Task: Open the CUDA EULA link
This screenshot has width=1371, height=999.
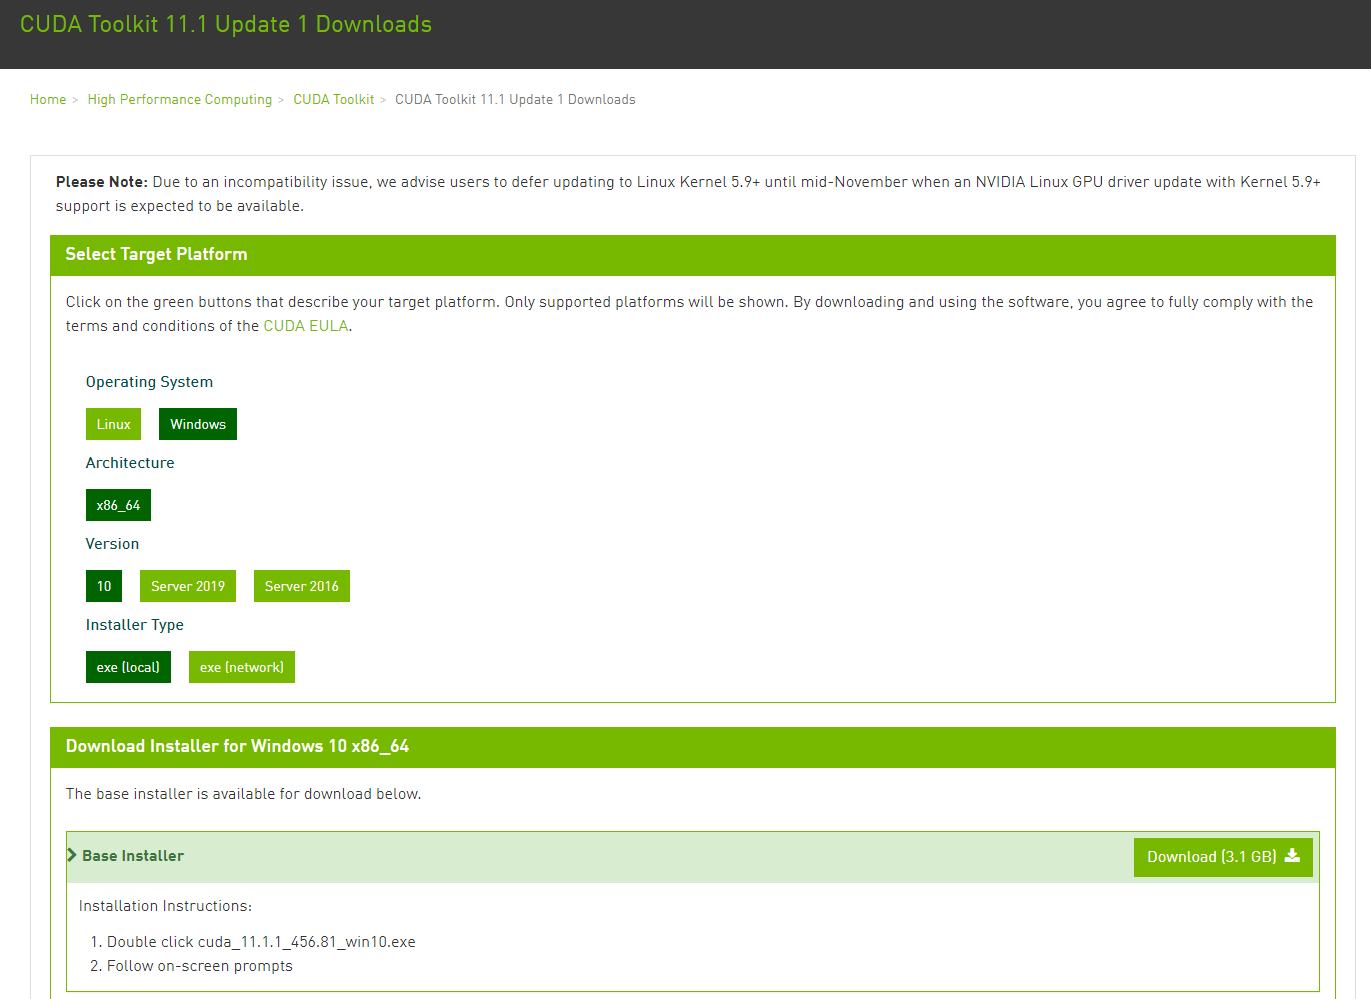Action: point(306,326)
